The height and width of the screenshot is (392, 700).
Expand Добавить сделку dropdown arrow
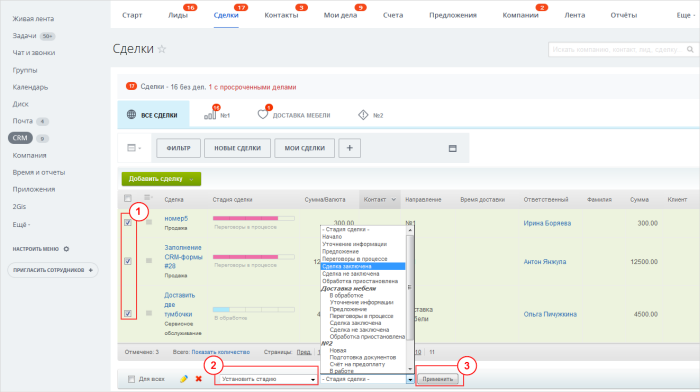pos(192,179)
